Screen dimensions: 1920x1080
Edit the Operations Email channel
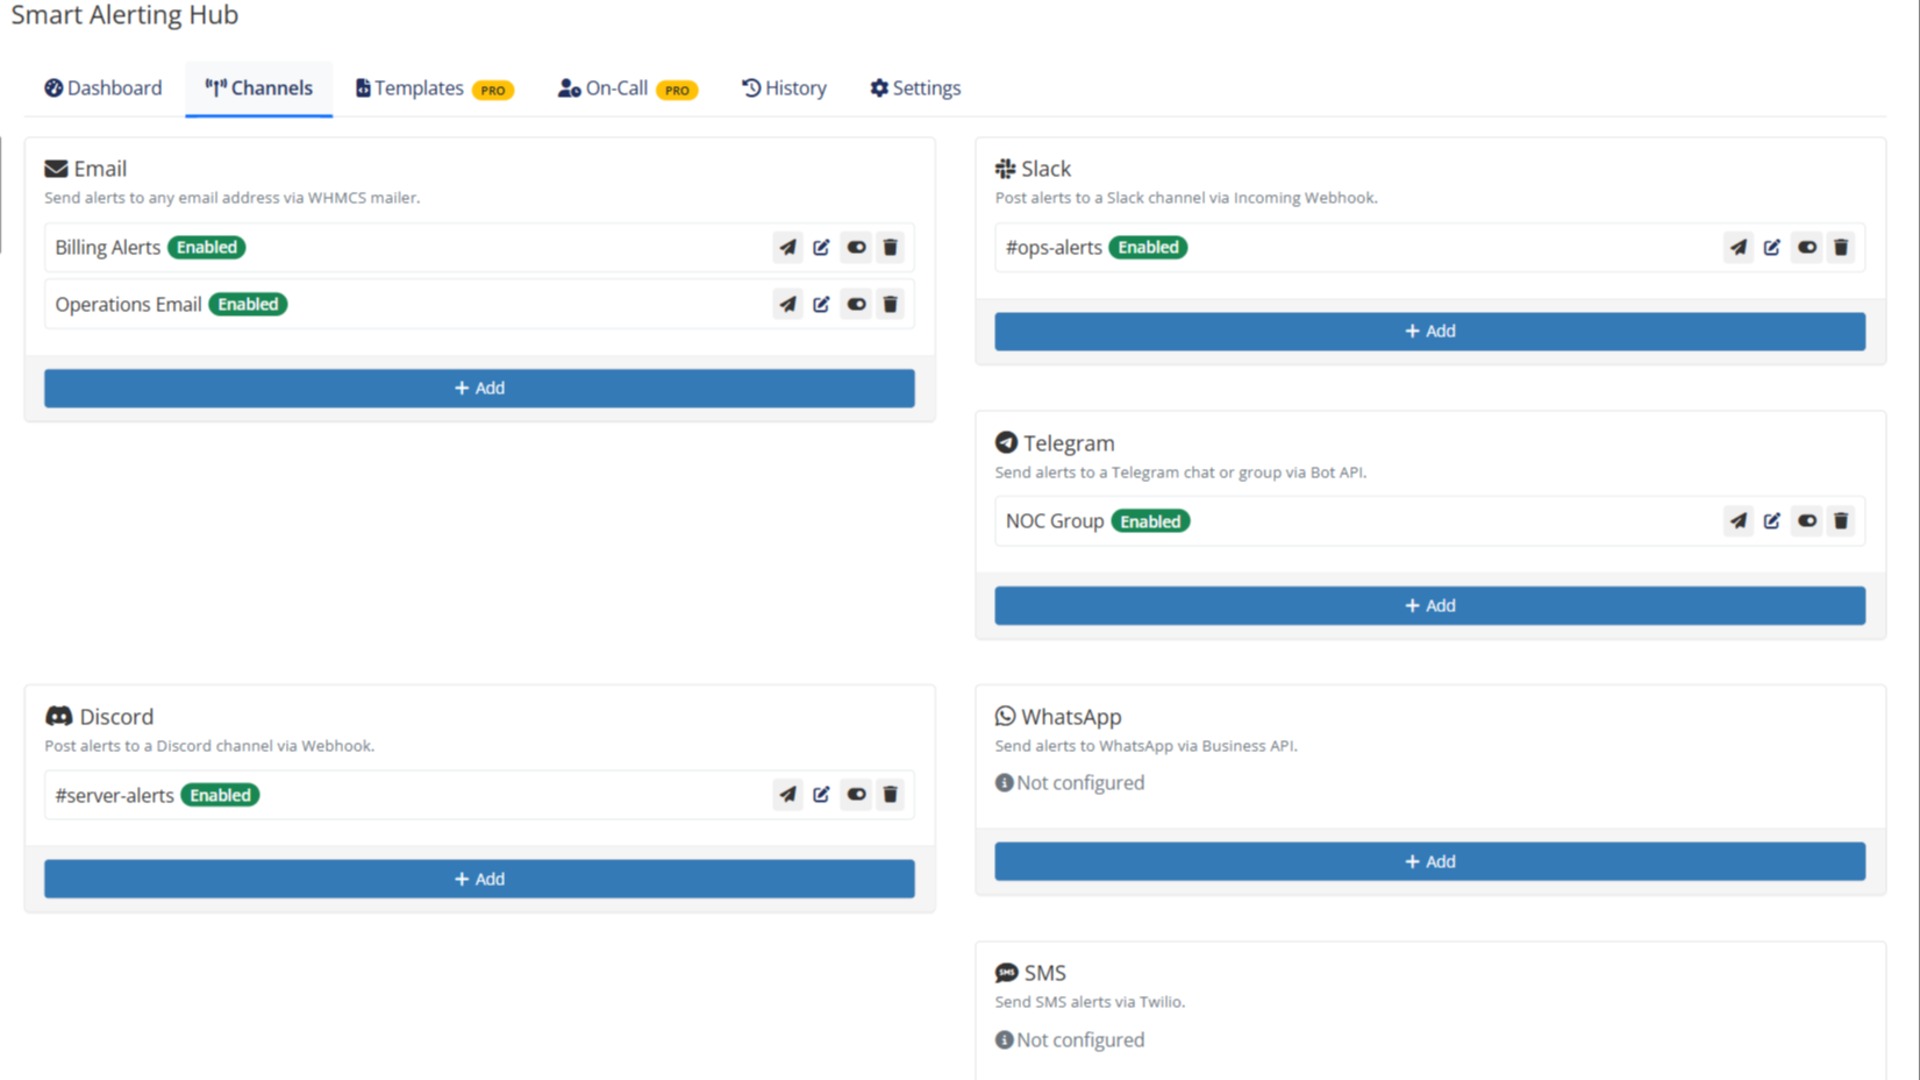click(x=821, y=304)
